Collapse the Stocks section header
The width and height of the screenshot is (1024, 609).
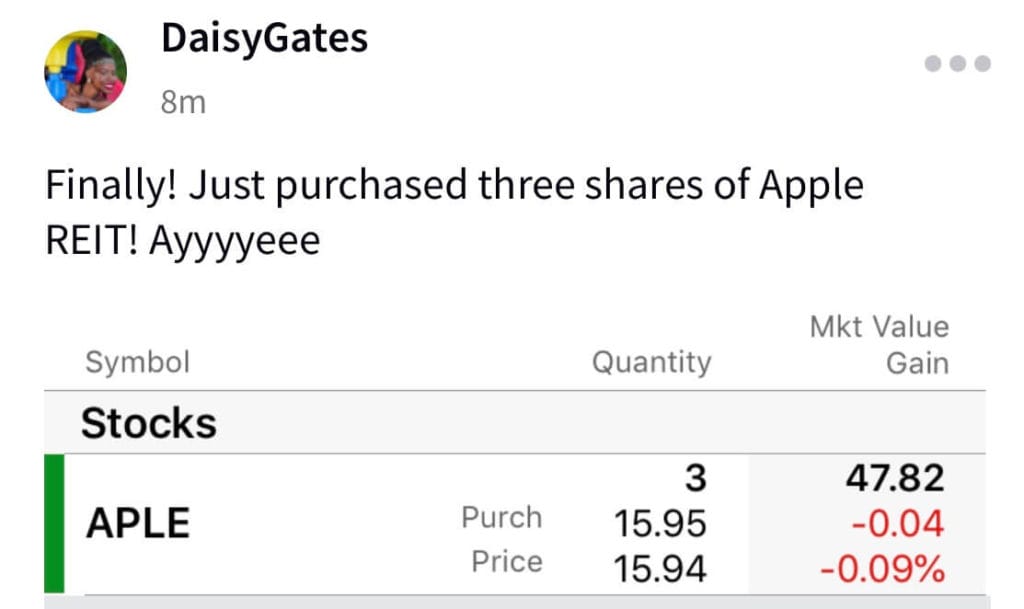coord(515,423)
